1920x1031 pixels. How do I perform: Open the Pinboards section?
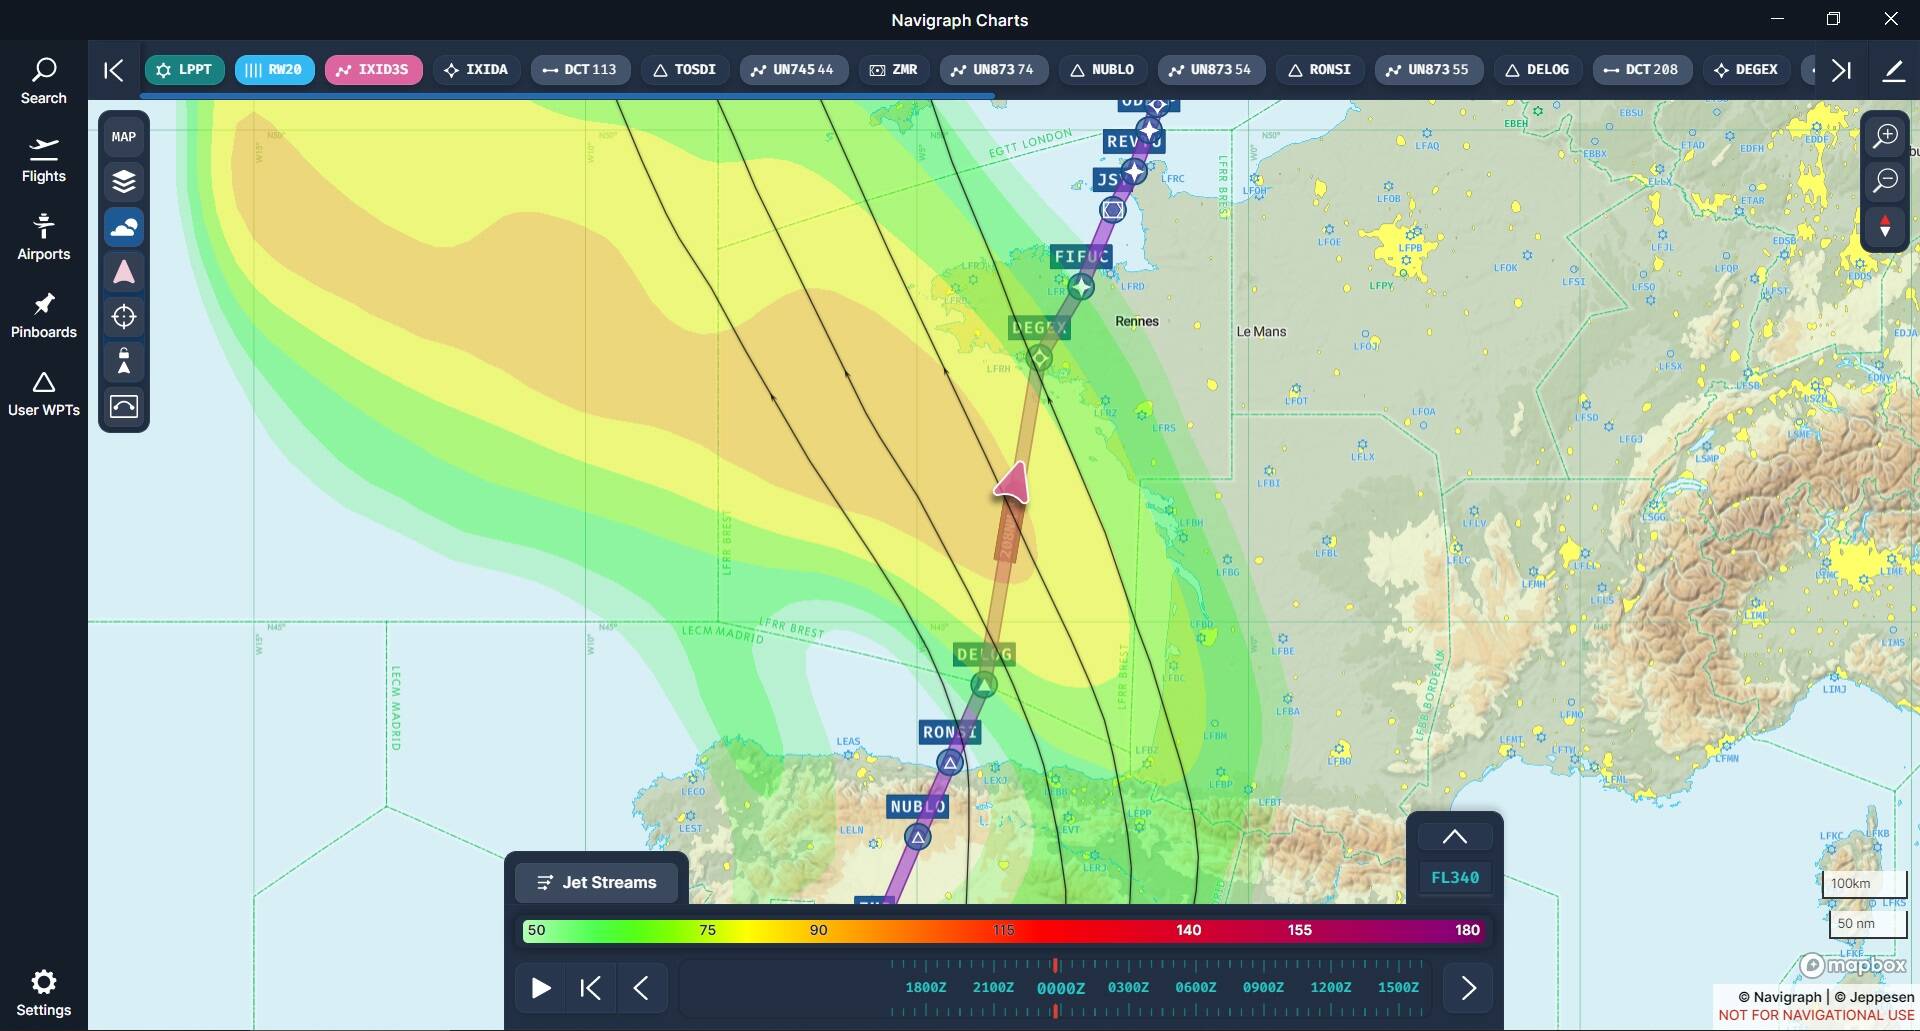point(44,315)
